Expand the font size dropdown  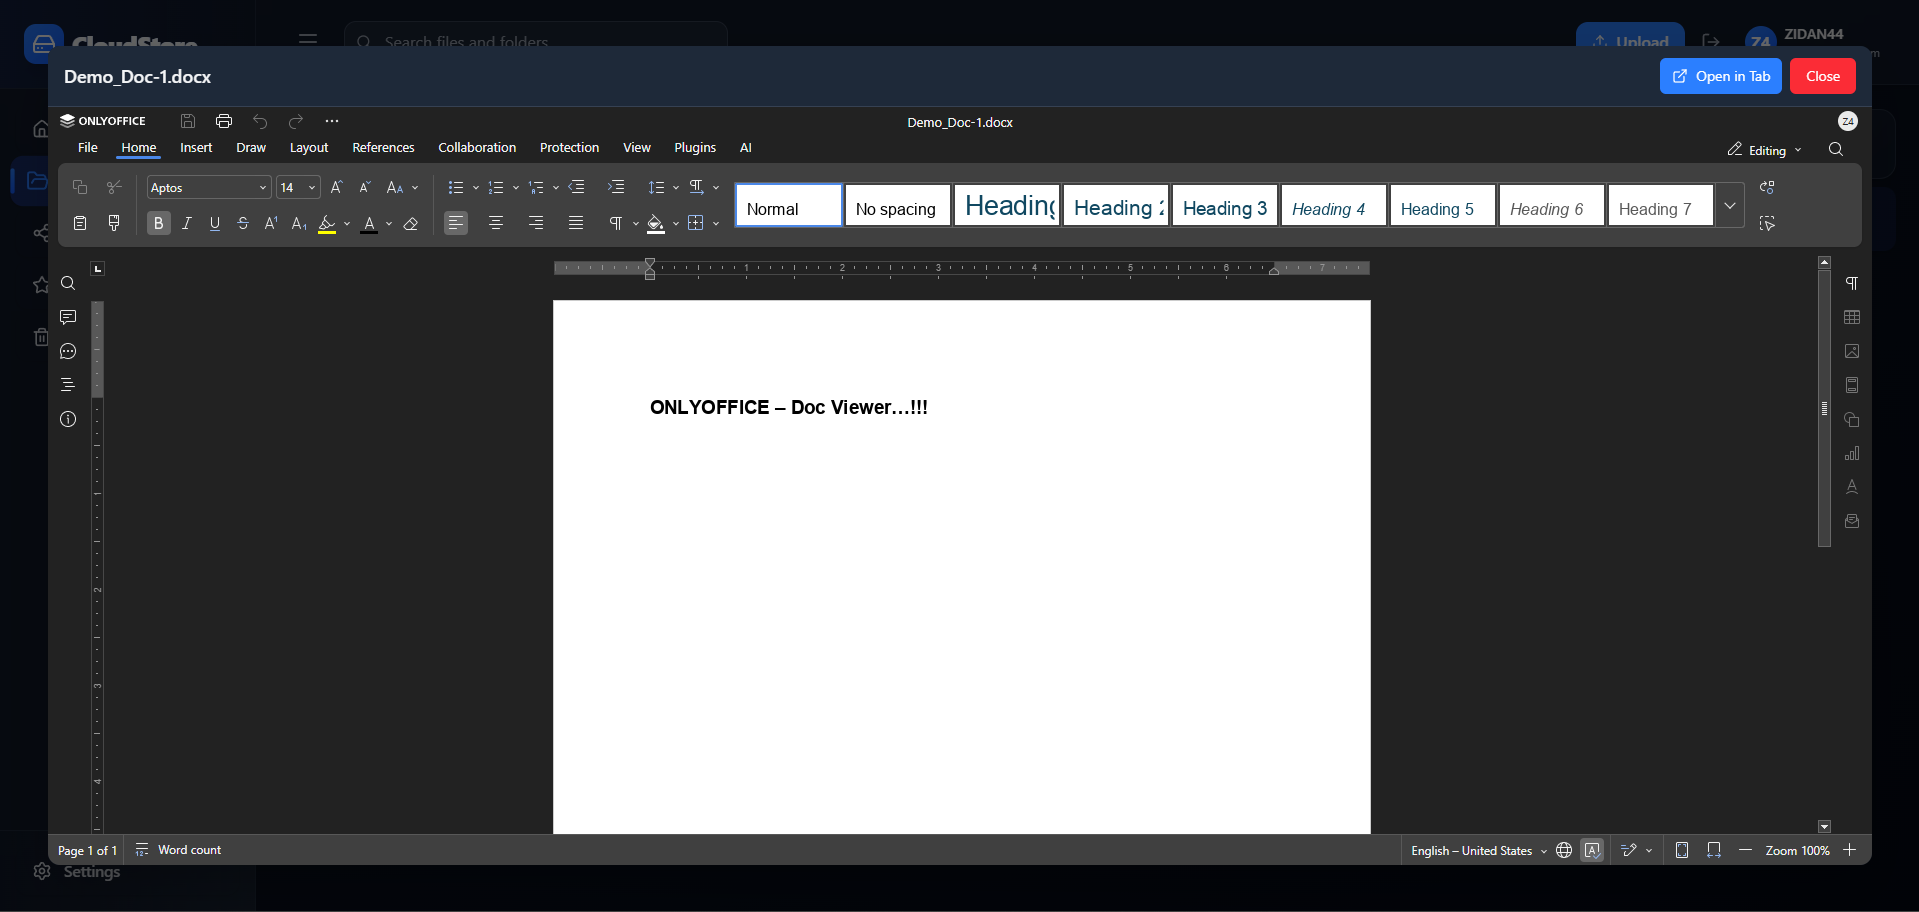coord(310,187)
